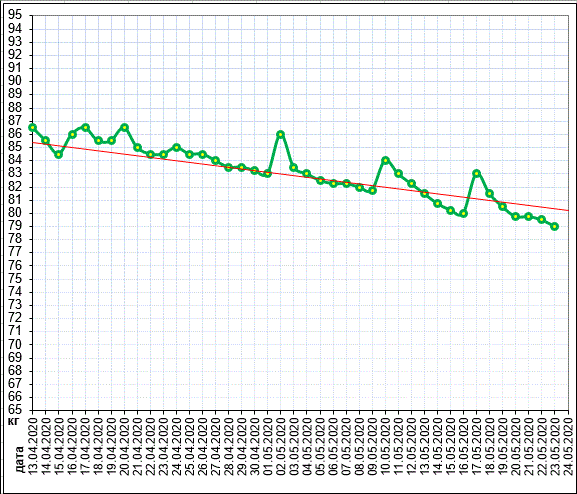This screenshot has height=494, width=577.
Task: Click the кг axis unit label
Action: tap(14, 420)
